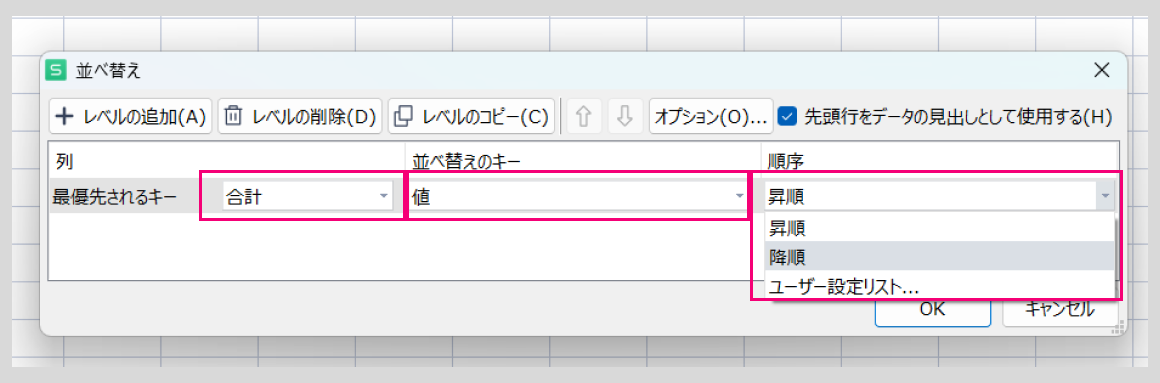This screenshot has width=1160, height=383.
Task: Expand the 合計 column dropdown
Action: [x=383, y=197]
